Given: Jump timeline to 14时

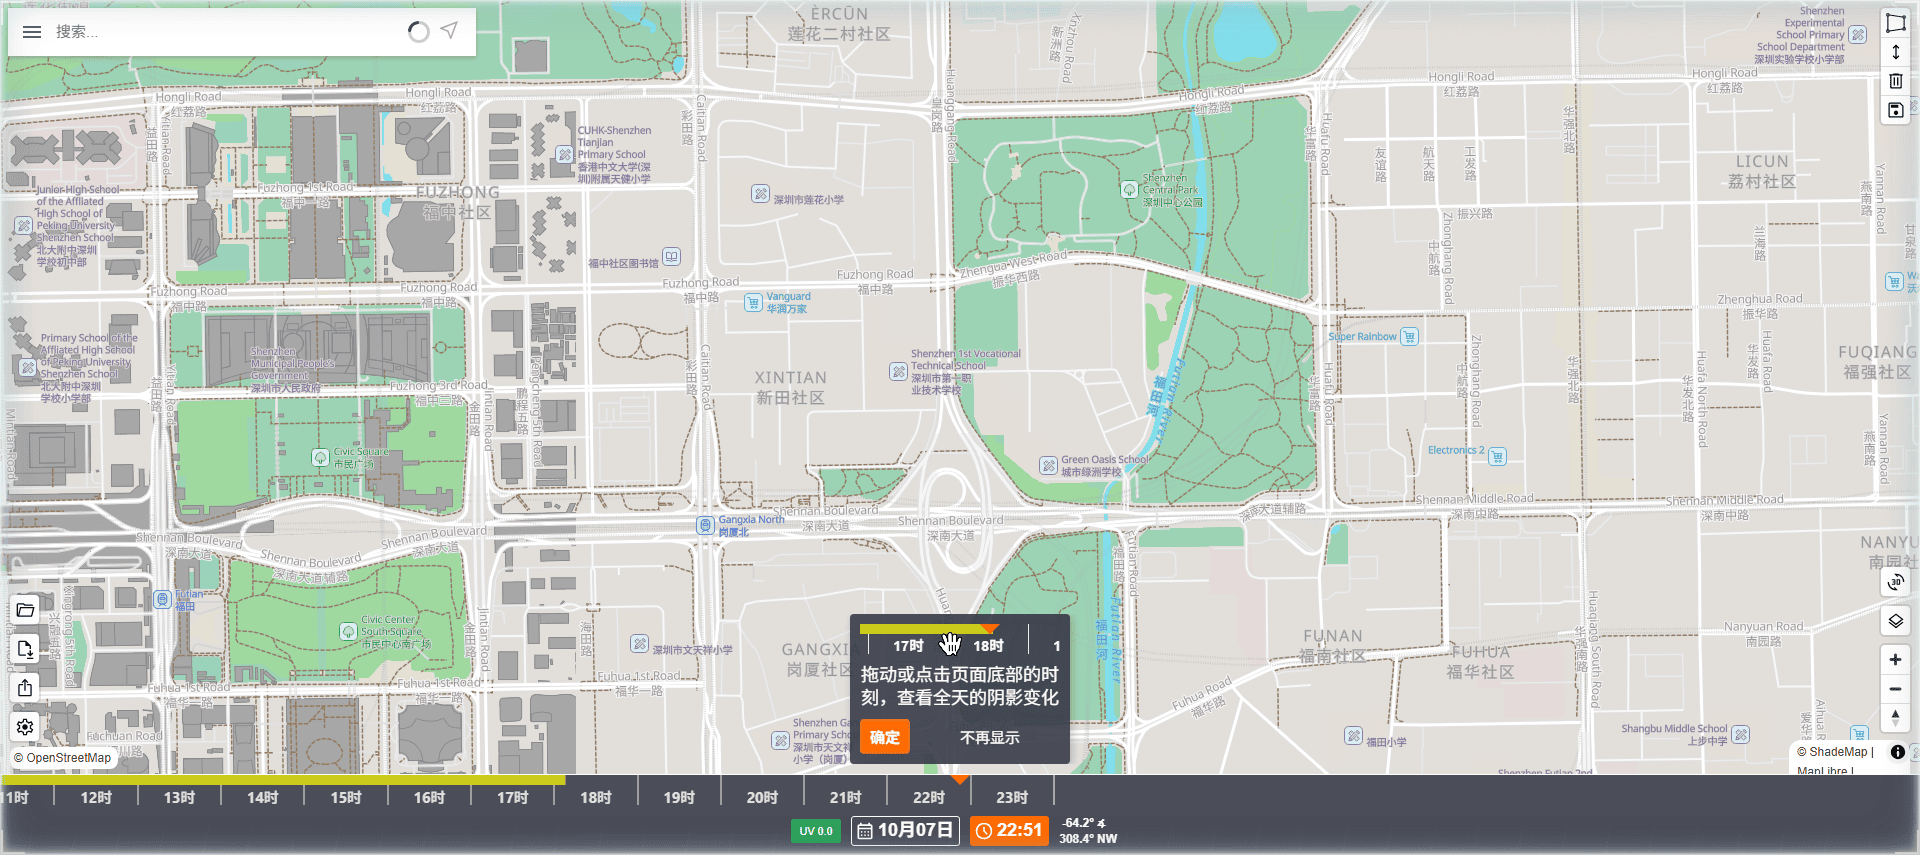Looking at the screenshot, I should [262, 797].
